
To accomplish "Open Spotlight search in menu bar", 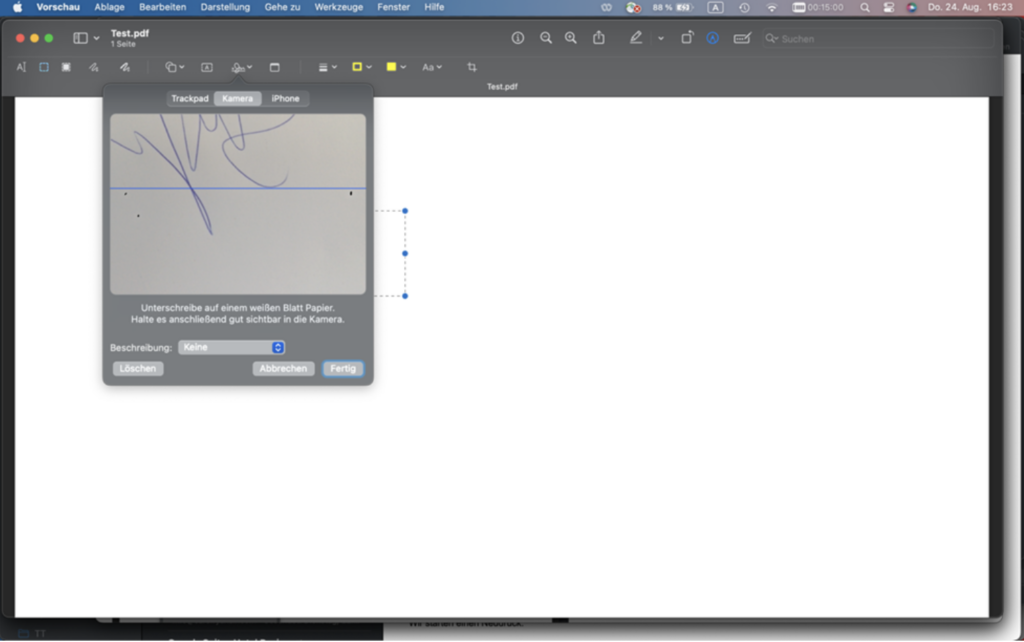I will (x=865, y=8).
